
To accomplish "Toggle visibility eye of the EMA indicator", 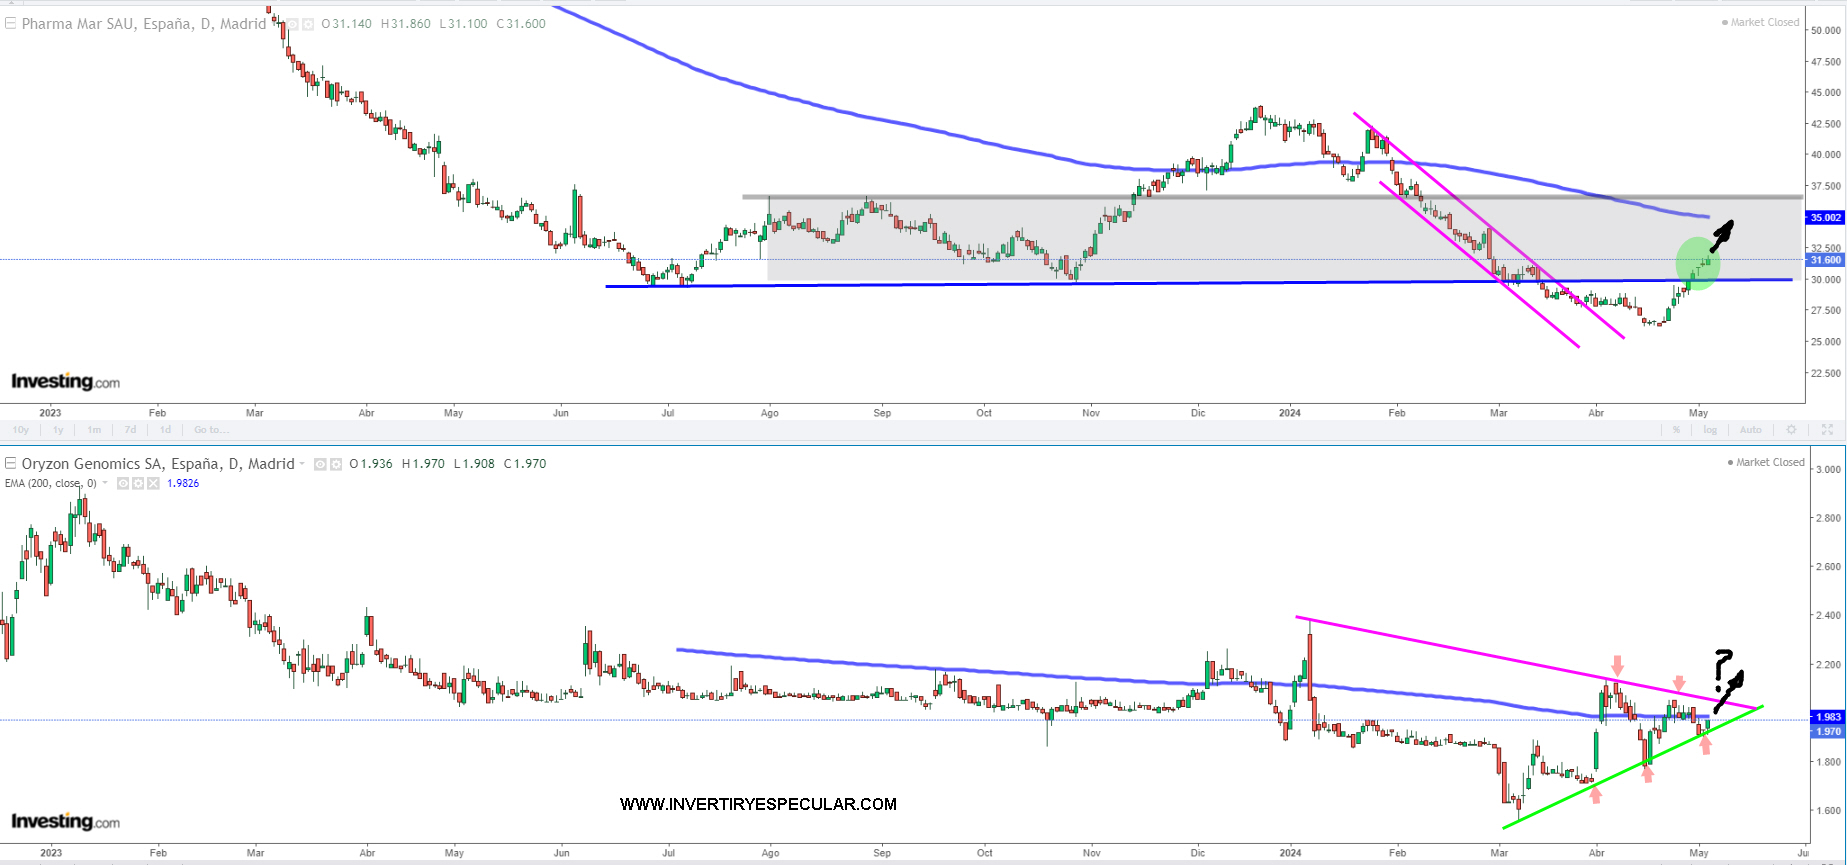I will coord(123,483).
